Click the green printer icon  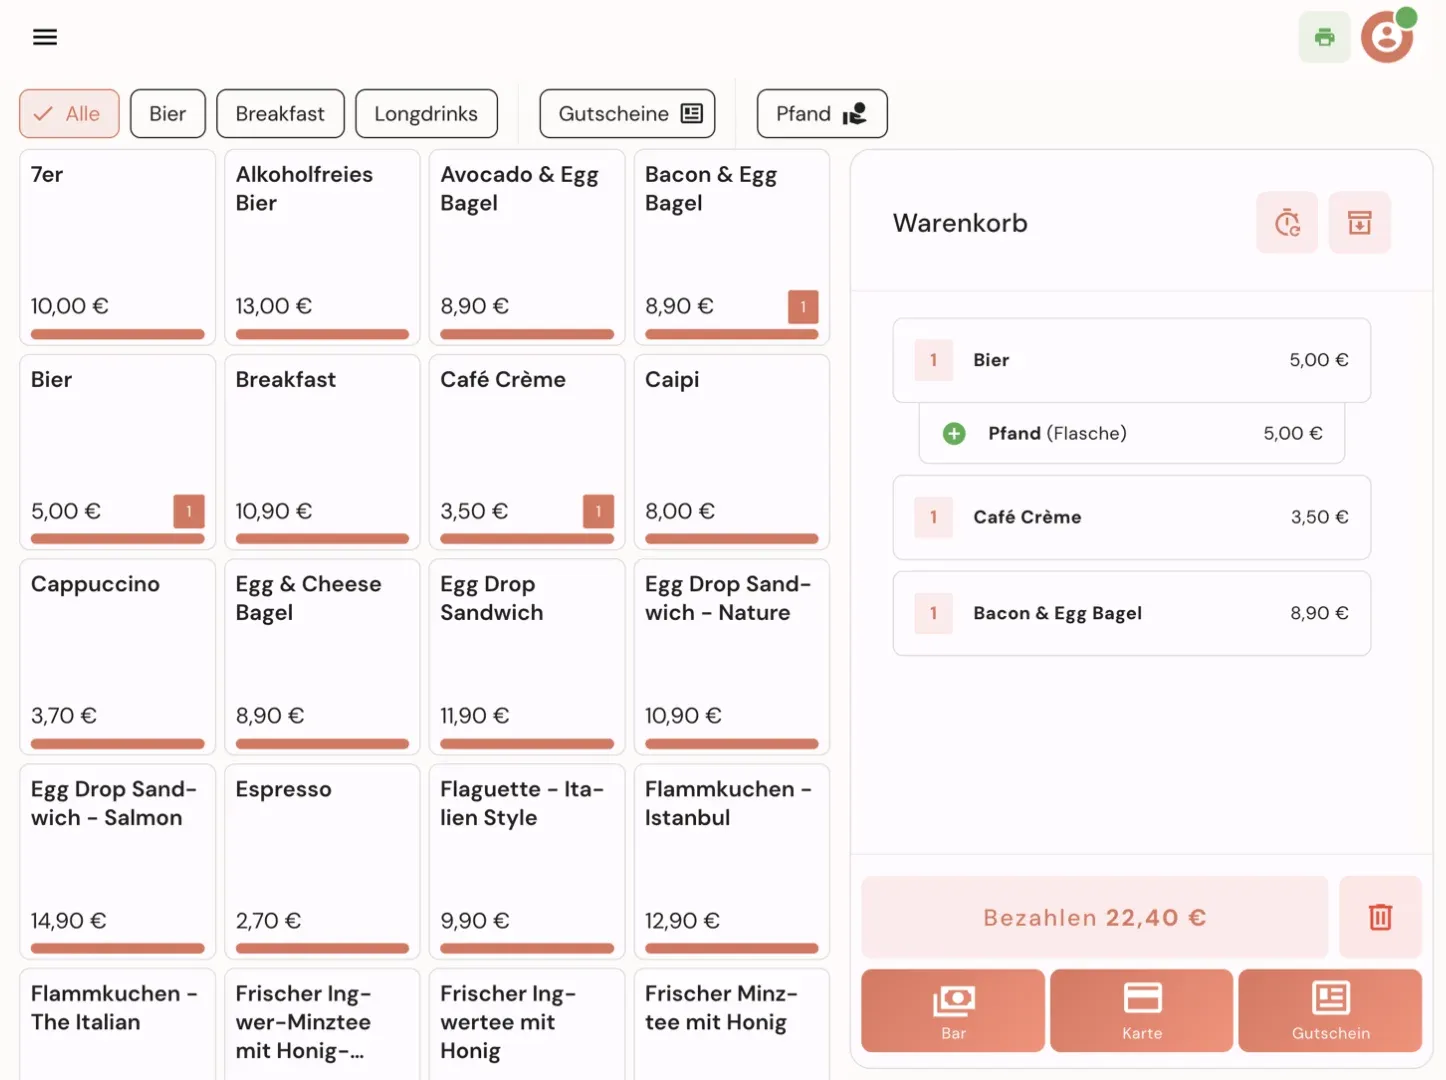pos(1324,37)
